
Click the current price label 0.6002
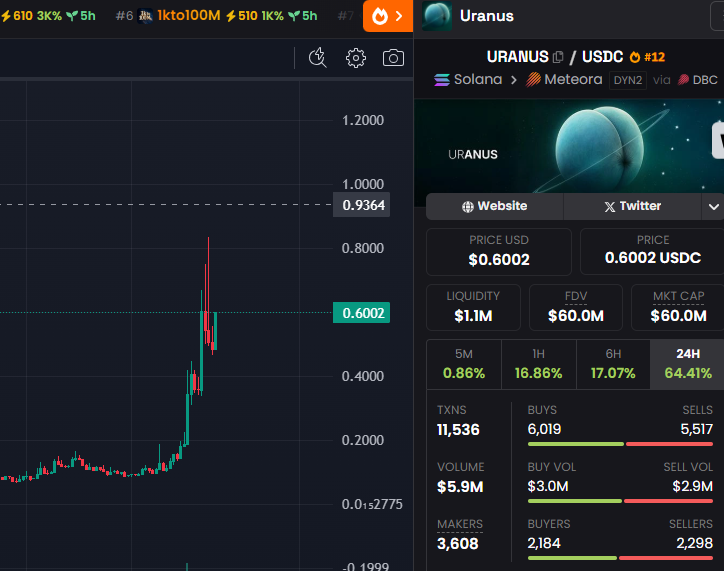coord(362,313)
